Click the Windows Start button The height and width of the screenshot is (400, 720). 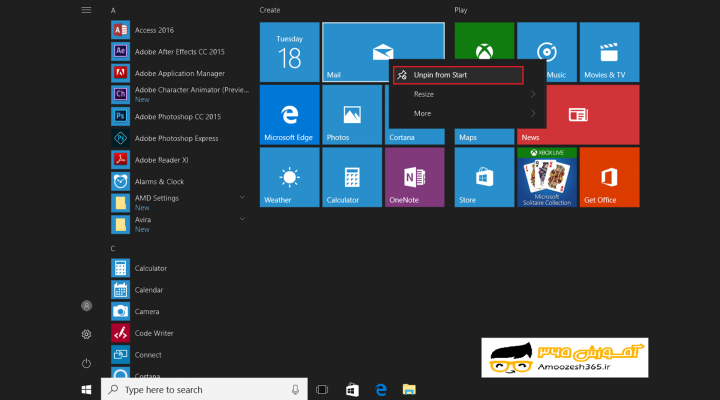point(86,389)
